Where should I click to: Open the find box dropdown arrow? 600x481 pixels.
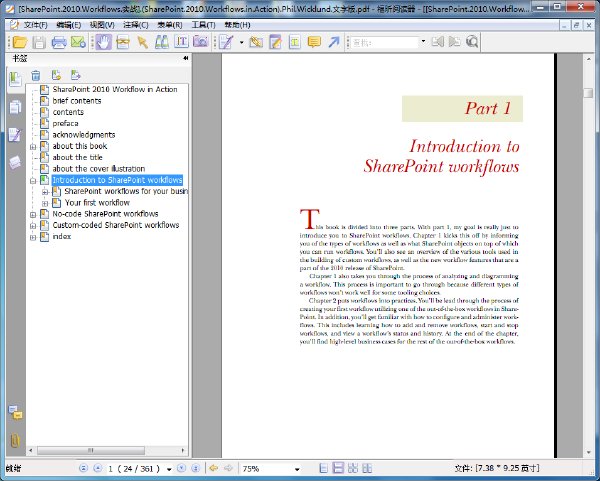point(423,41)
